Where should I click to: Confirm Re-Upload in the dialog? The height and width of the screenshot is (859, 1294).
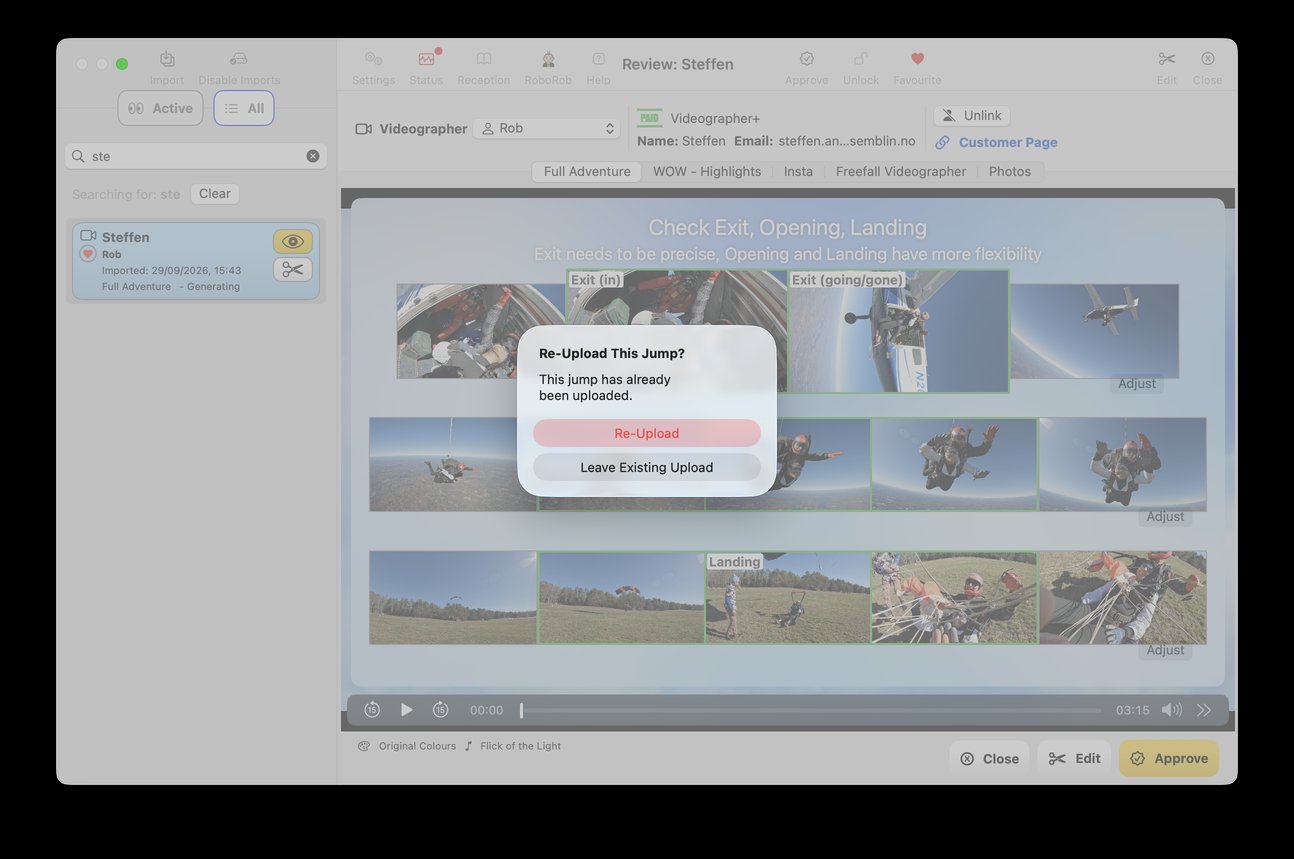(647, 433)
